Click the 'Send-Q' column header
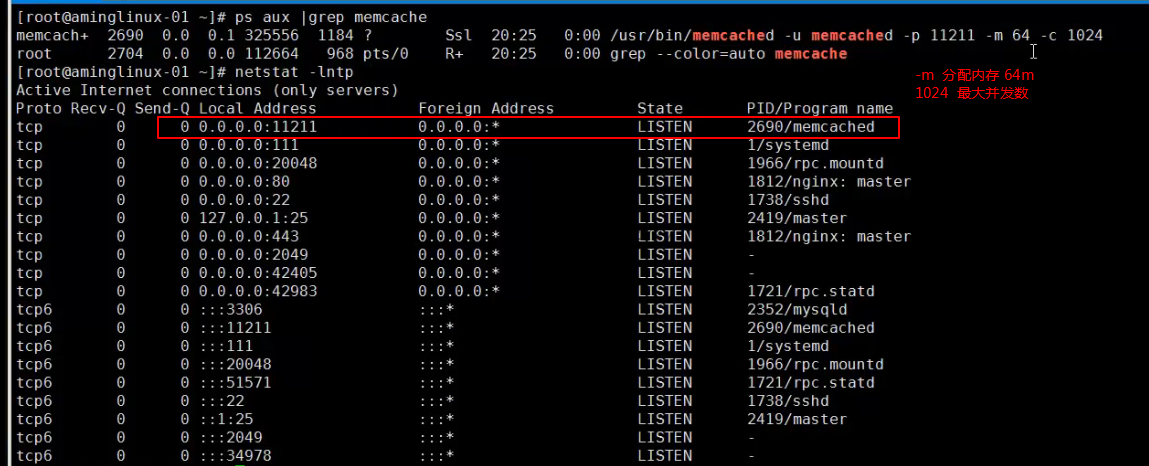This screenshot has height=466, width=1149. click(x=162, y=108)
